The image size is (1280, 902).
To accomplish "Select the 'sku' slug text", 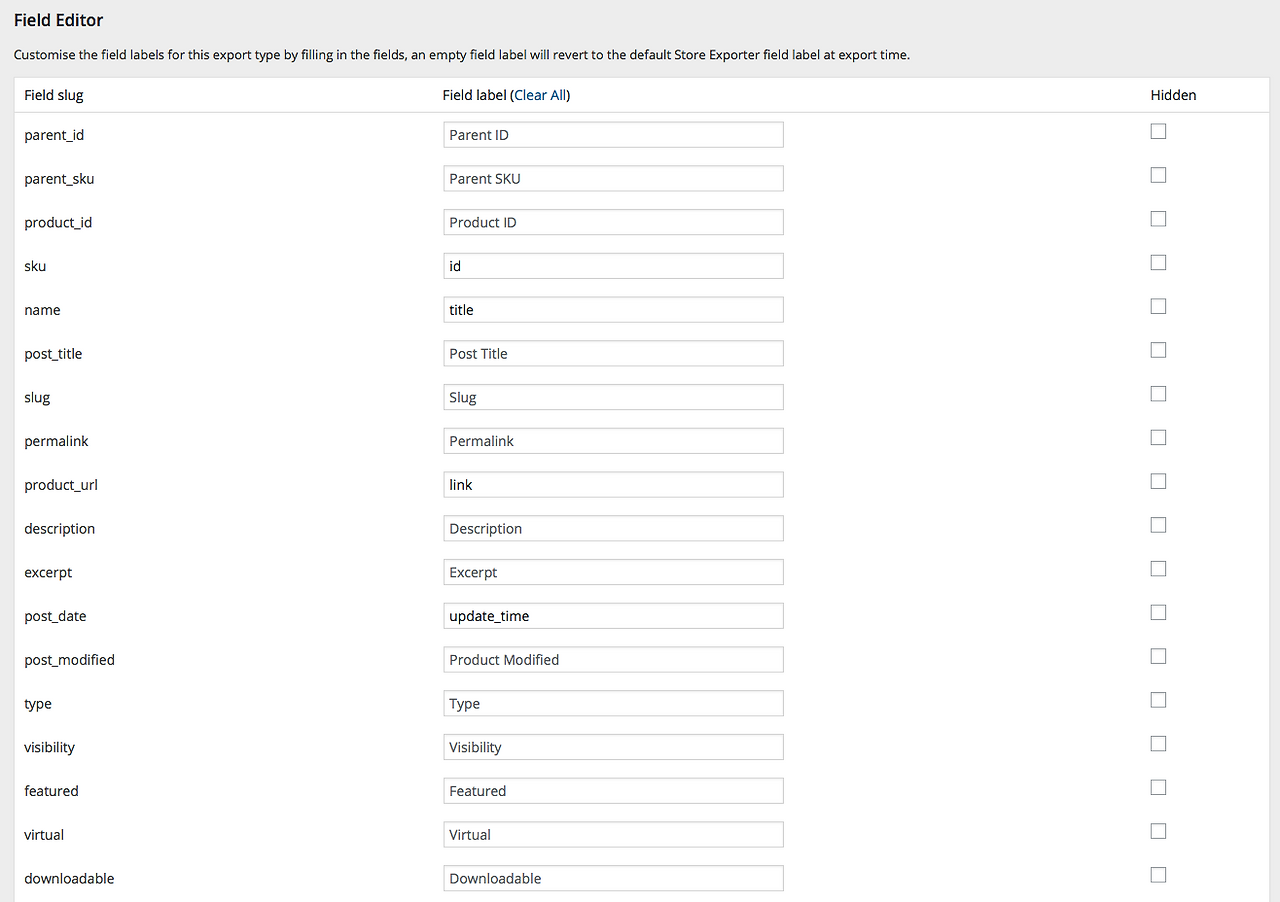I will 35,266.
